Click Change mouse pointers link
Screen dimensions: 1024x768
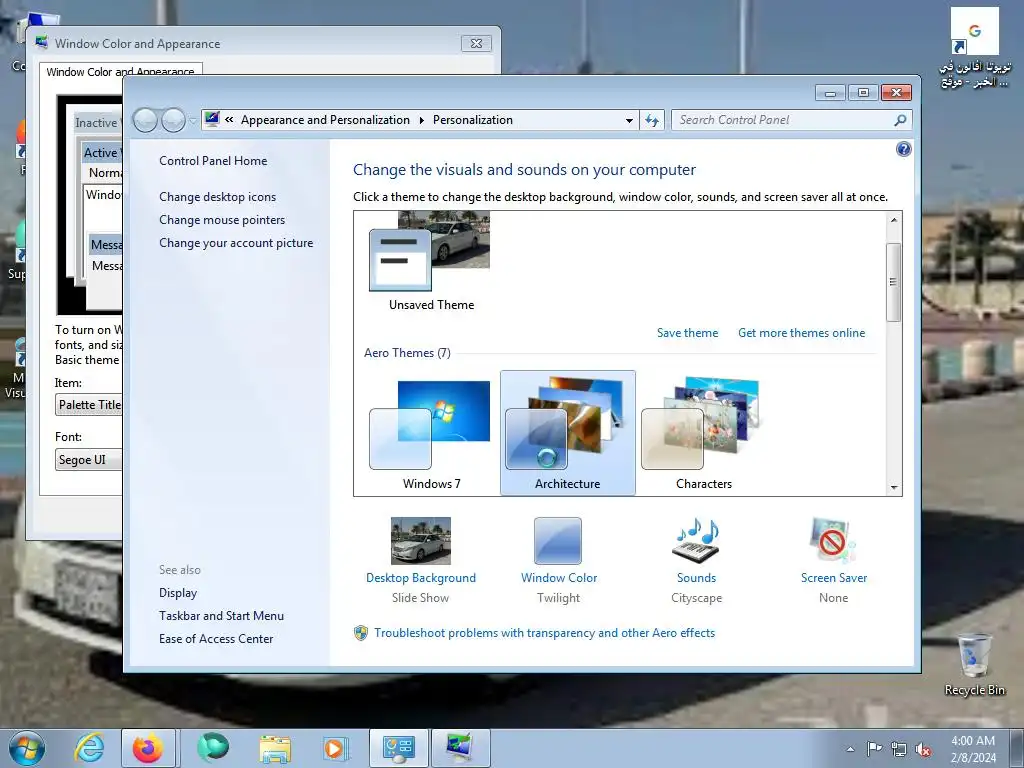pos(222,220)
